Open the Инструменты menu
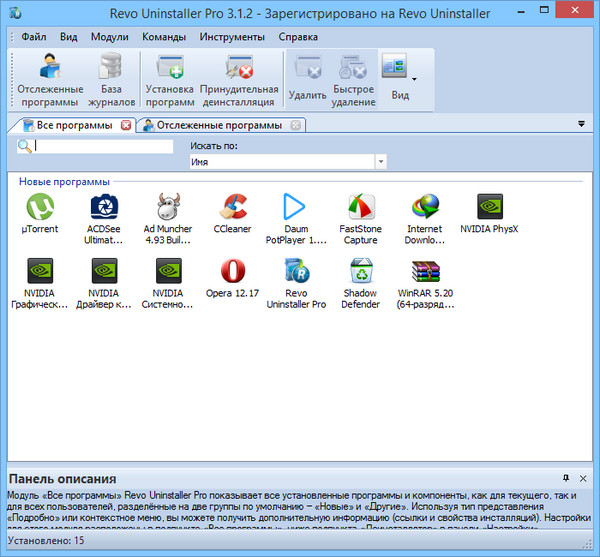Image resolution: width=600 pixels, height=557 pixels. pos(232,37)
